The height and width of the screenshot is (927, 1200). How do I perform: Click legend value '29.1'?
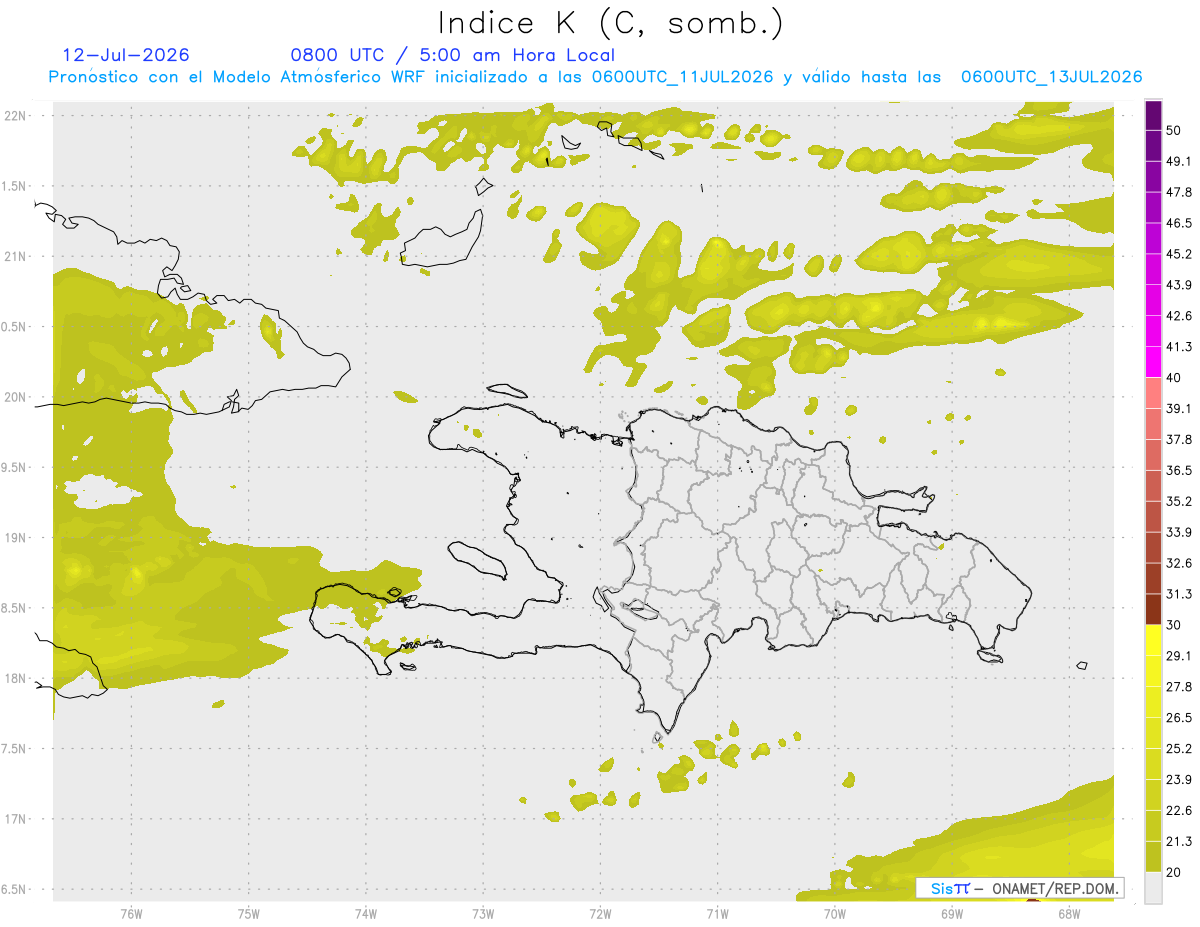point(1179,656)
